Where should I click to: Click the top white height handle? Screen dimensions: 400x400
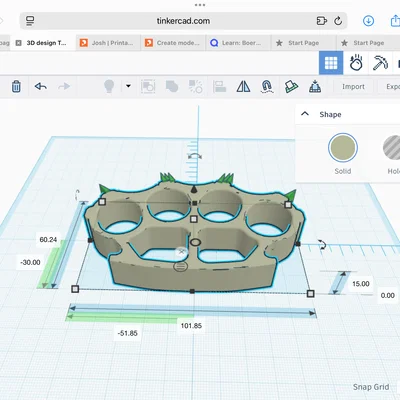(193, 219)
